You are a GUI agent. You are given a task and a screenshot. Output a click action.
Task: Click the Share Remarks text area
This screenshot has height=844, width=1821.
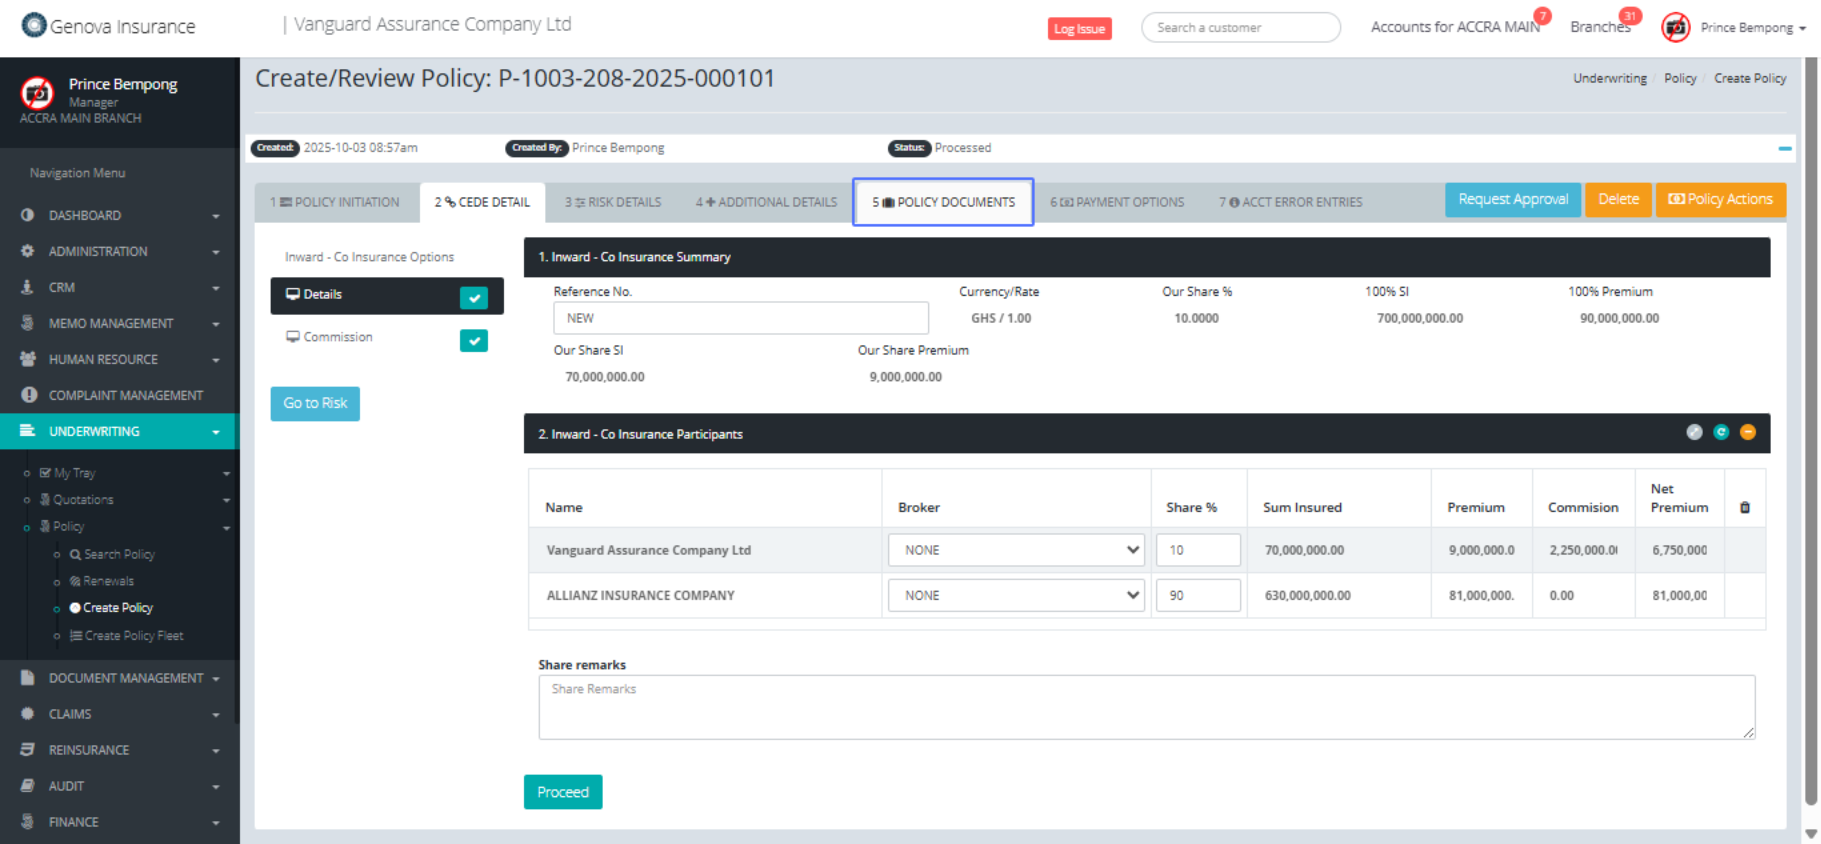1146,707
